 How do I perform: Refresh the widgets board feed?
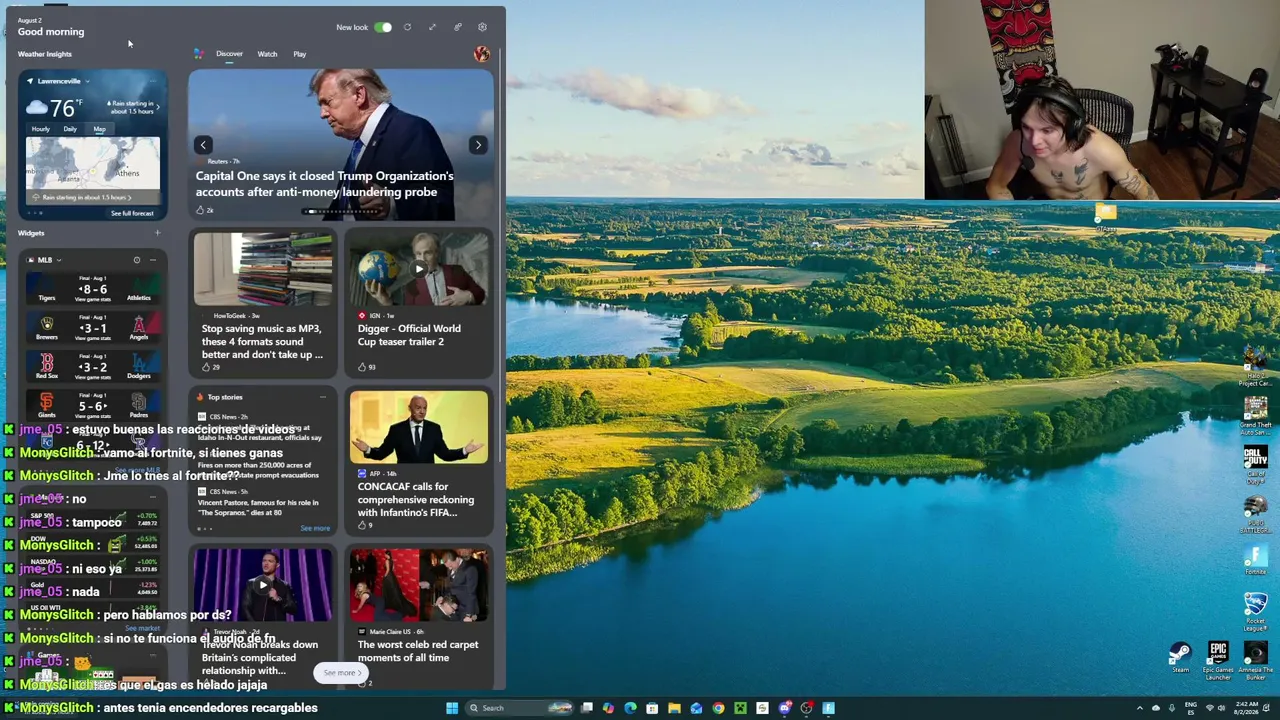(407, 27)
